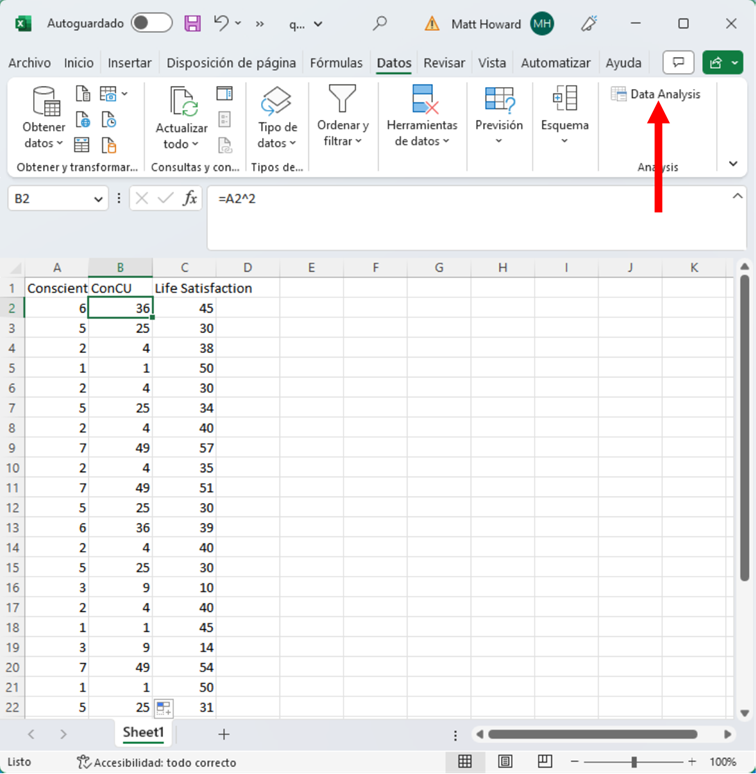Collapse the ribbon with the chevron

[733, 164]
